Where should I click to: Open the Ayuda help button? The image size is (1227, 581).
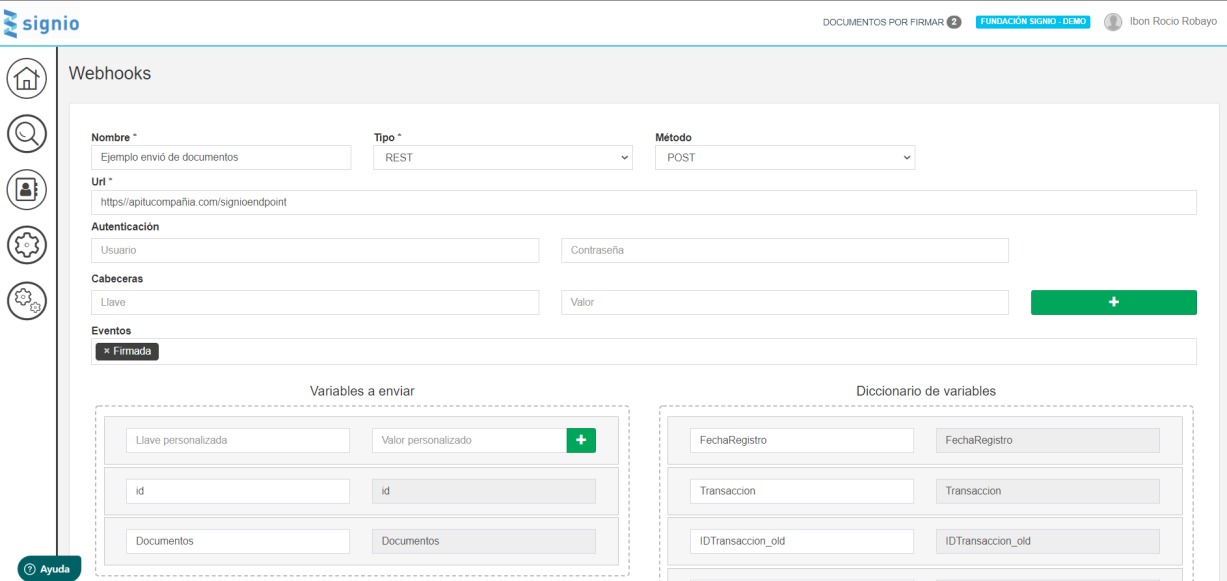(48, 568)
